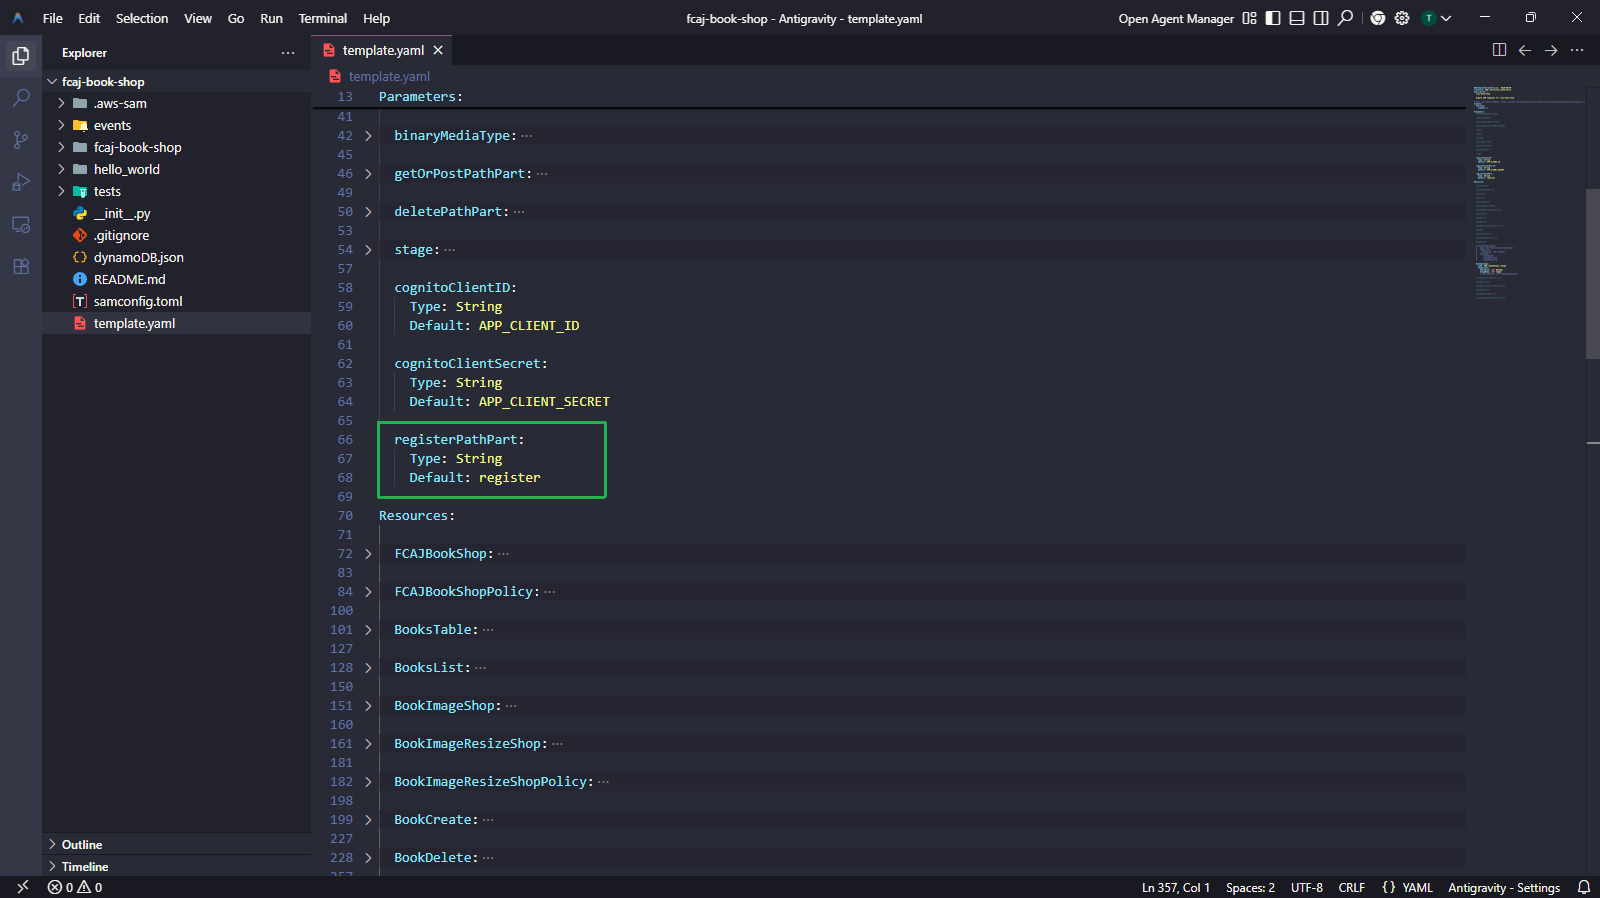Open the settings gear in title bar
The image size is (1600, 898).
click(1402, 18)
